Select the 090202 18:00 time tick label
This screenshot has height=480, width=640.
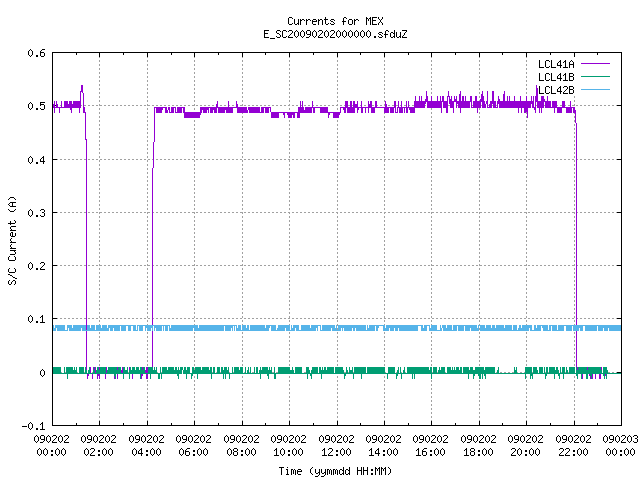coord(478,445)
